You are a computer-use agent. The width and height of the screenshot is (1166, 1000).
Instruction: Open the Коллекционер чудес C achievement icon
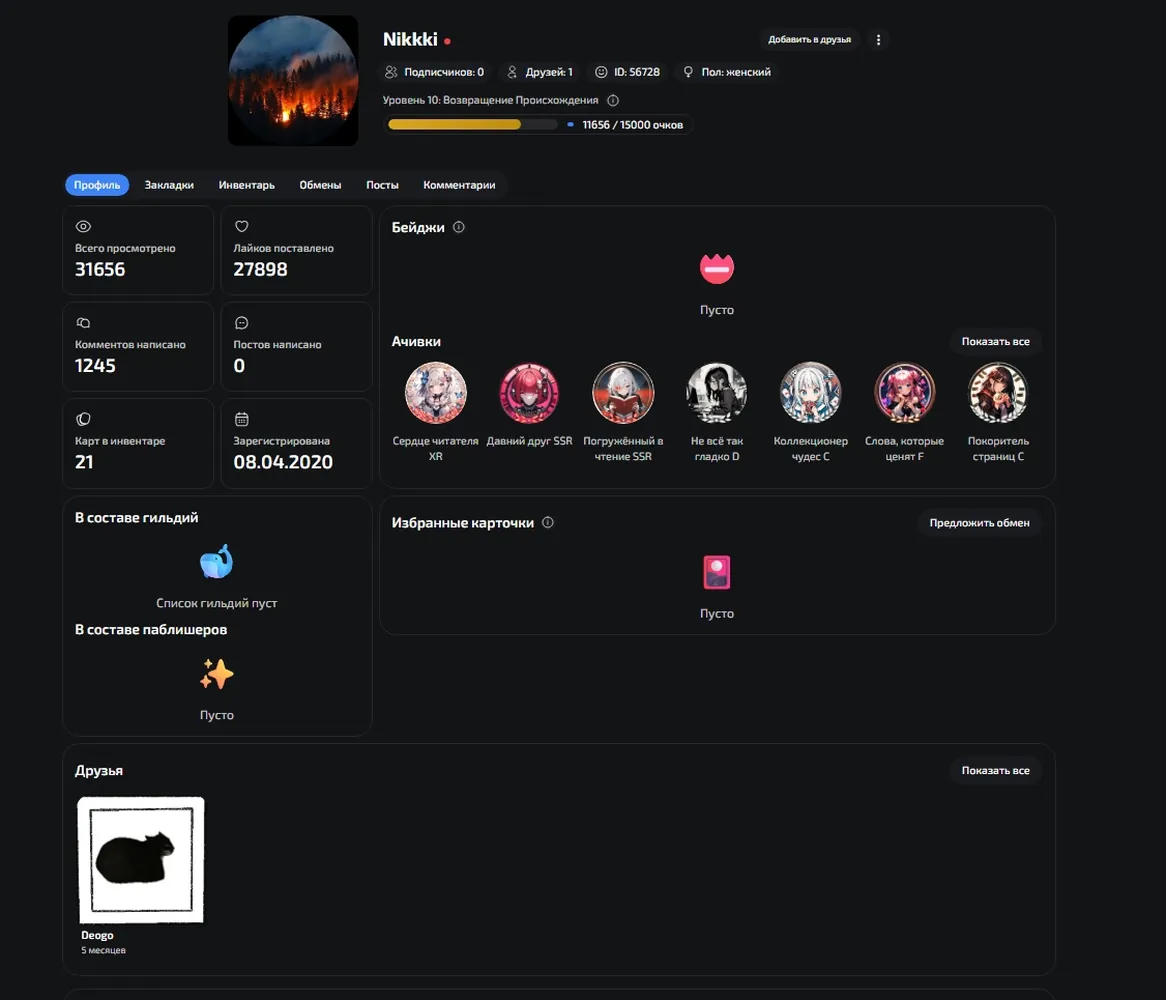pos(811,393)
